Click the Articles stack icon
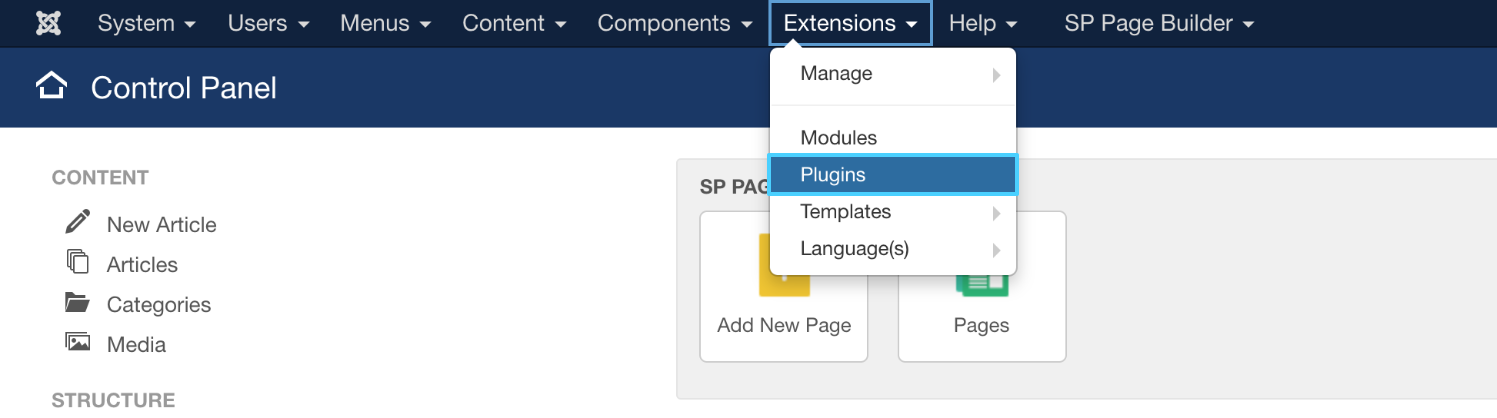This screenshot has height=418, width=1497. pyautogui.click(x=77, y=263)
